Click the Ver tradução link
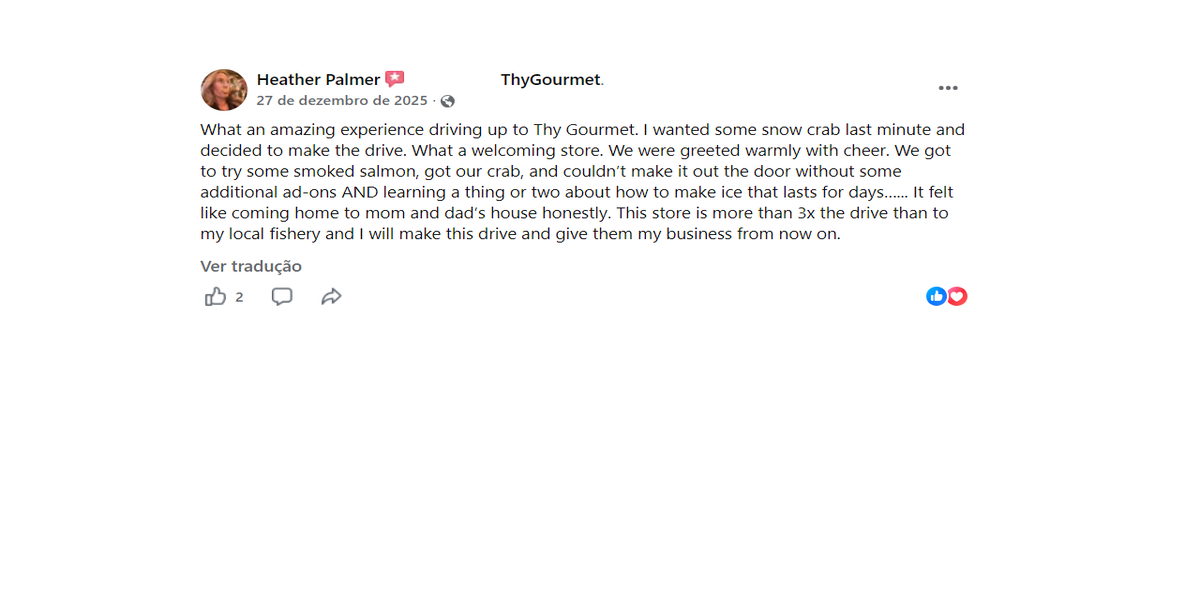1200x600 pixels. tap(251, 266)
